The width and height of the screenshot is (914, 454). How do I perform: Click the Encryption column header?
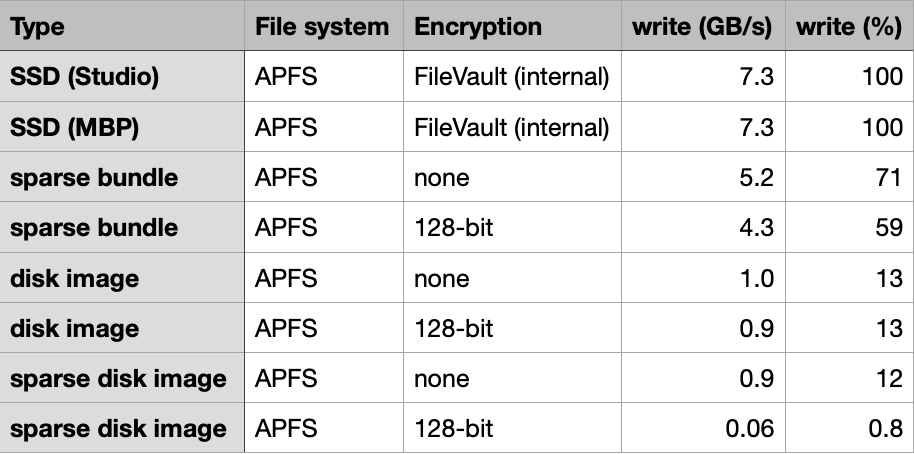pyautogui.click(x=478, y=27)
